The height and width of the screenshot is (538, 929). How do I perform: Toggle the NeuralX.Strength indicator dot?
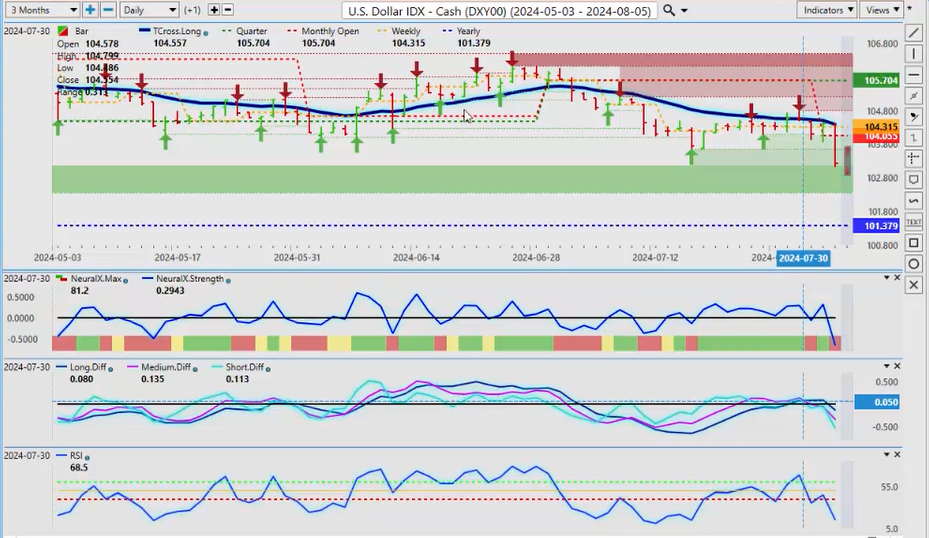click(229, 280)
